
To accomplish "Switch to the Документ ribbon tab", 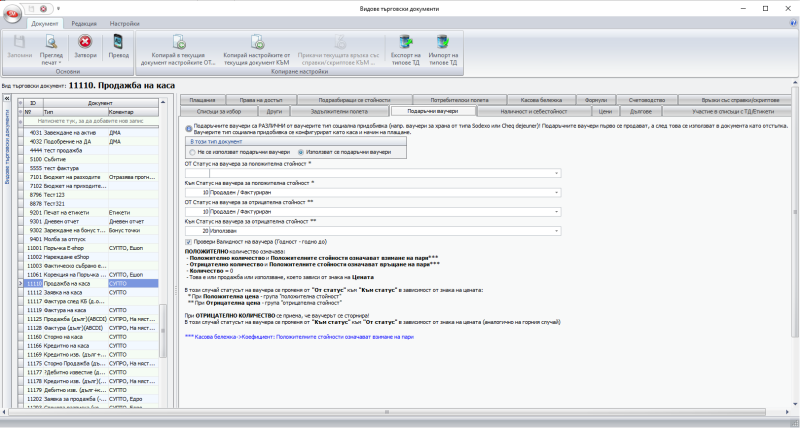I will coord(45,23).
